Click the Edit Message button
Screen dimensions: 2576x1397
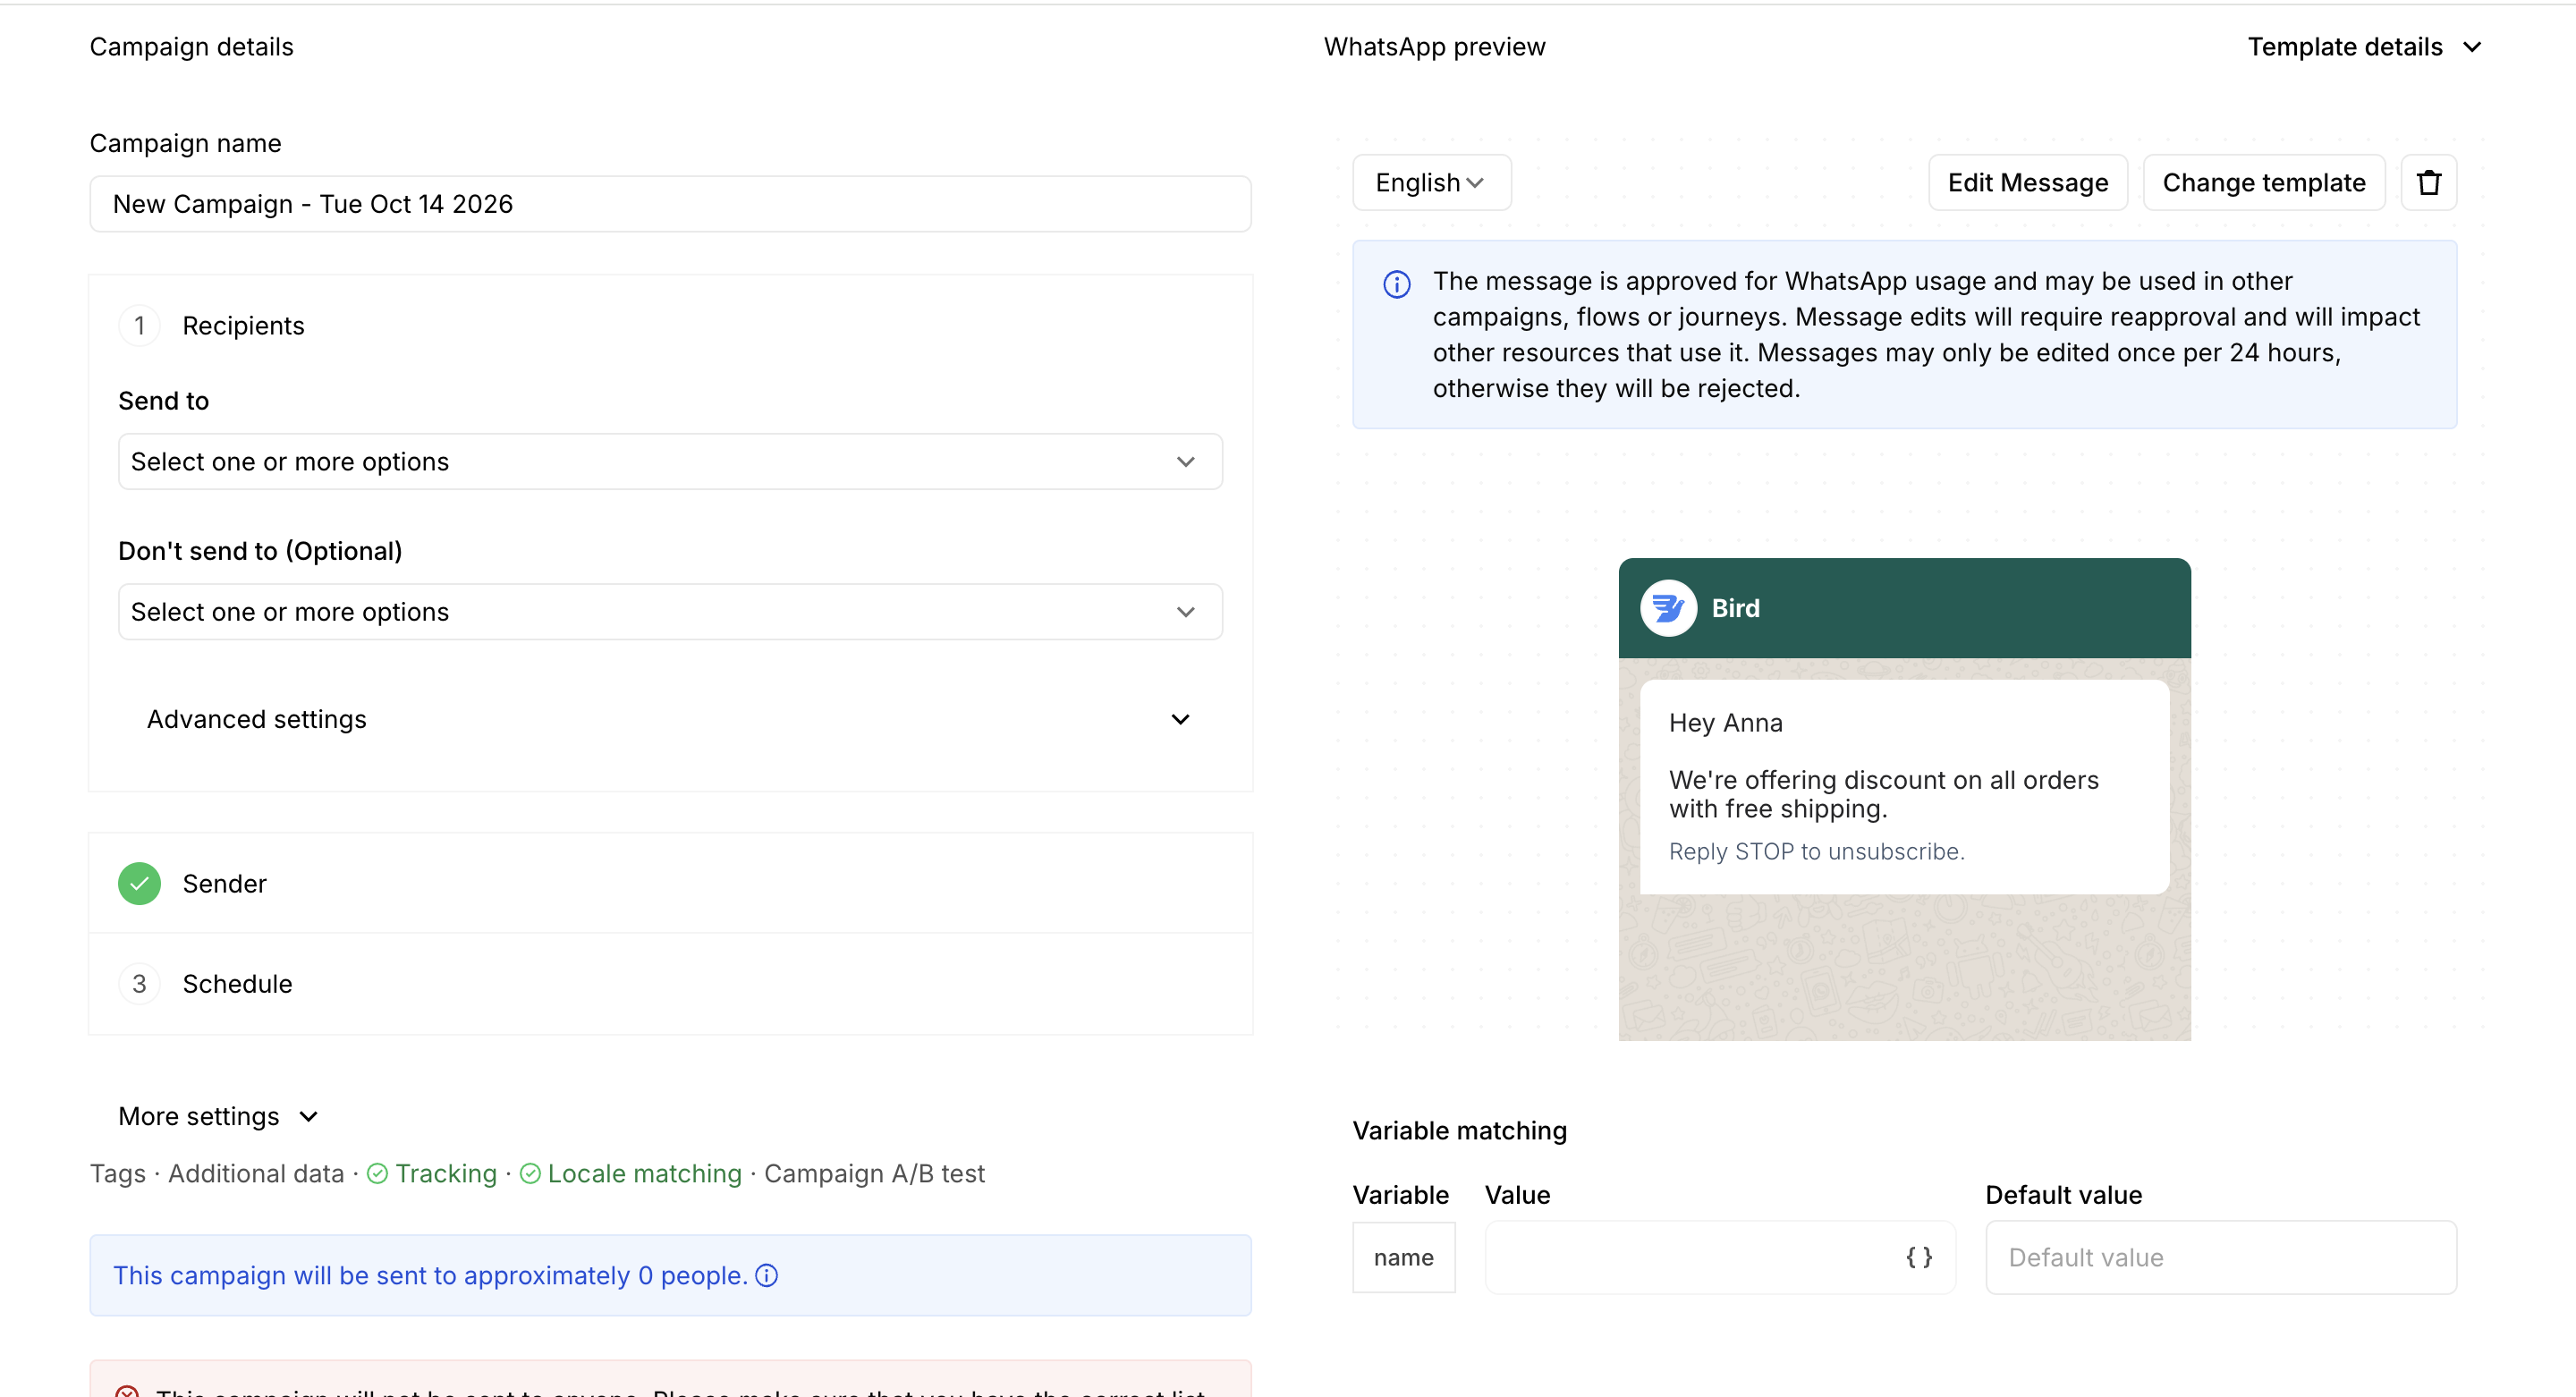[2027, 183]
